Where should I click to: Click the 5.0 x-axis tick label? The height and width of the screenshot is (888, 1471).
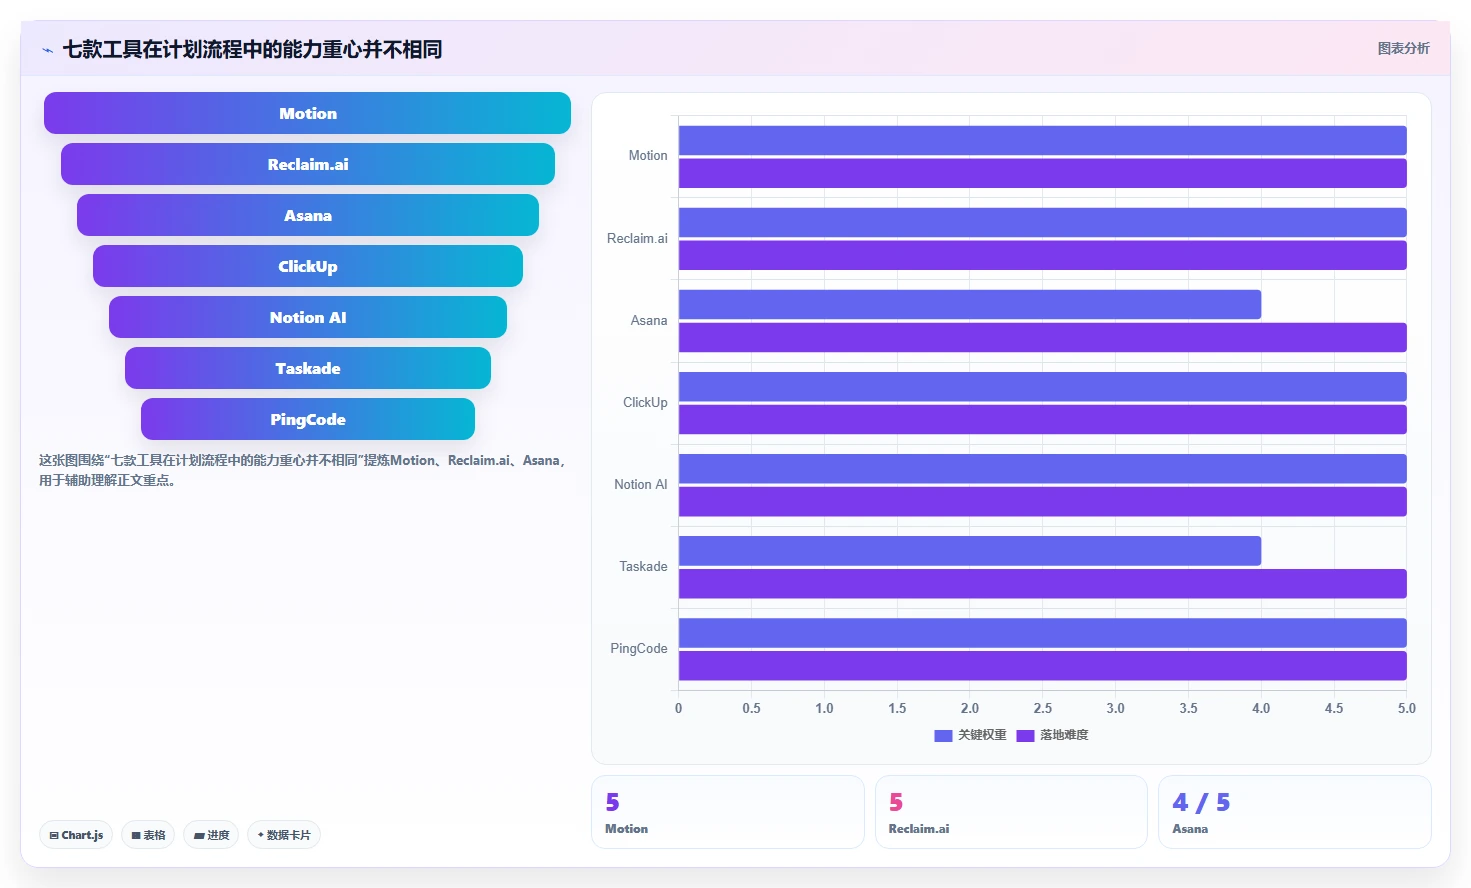[x=1406, y=708]
